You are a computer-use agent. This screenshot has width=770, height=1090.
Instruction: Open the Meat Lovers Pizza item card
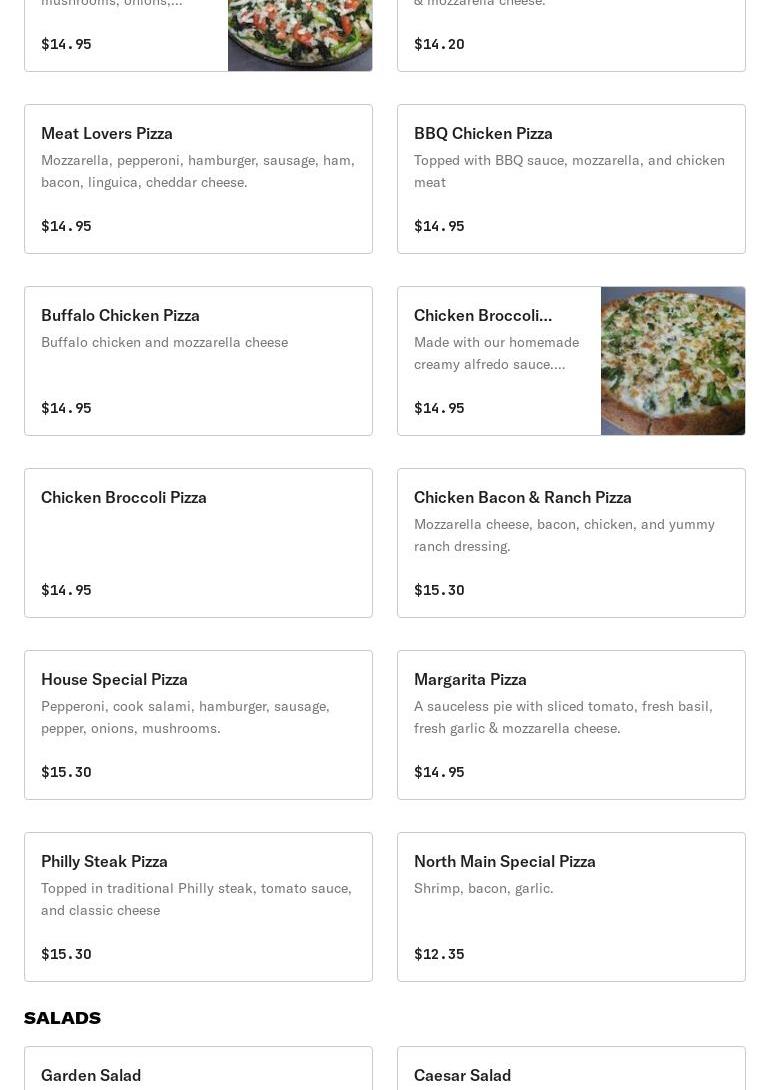point(198,179)
